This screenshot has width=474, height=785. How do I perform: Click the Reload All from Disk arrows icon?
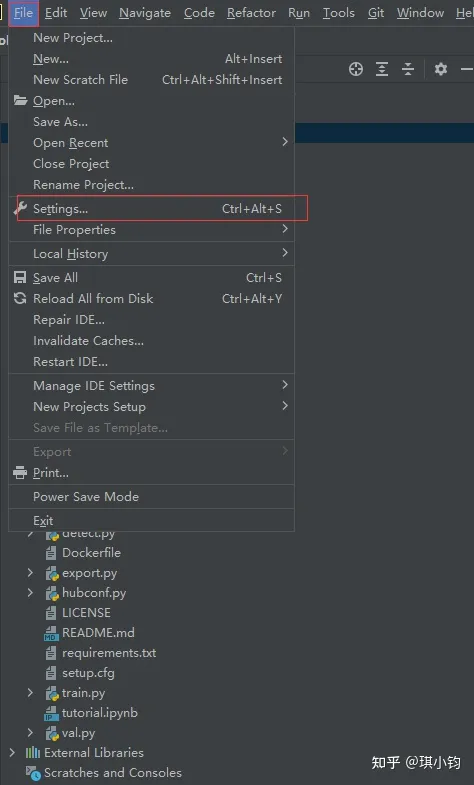pyautogui.click(x=20, y=299)
